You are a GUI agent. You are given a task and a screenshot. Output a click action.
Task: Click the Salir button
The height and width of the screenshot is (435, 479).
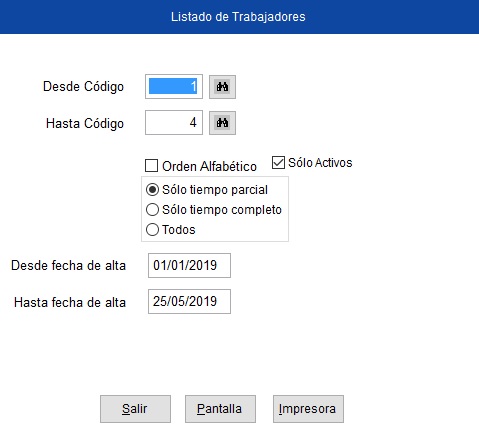(x=135, y=409)
